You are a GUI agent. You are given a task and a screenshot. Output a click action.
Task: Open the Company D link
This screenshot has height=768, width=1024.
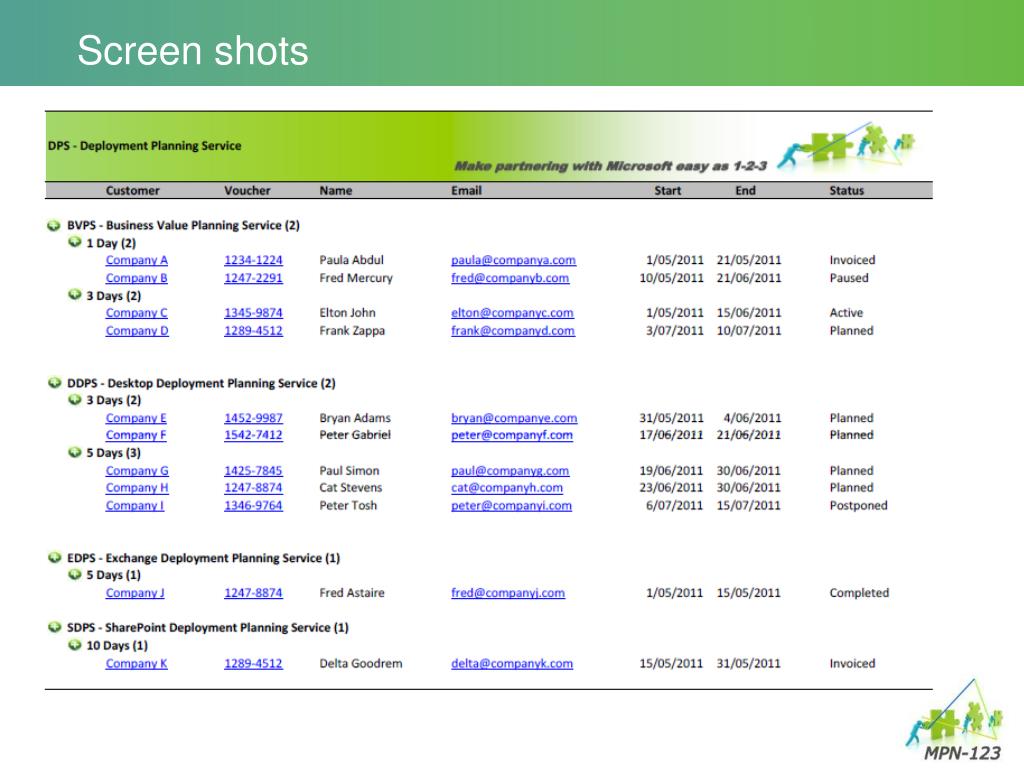tap(137, 330)
